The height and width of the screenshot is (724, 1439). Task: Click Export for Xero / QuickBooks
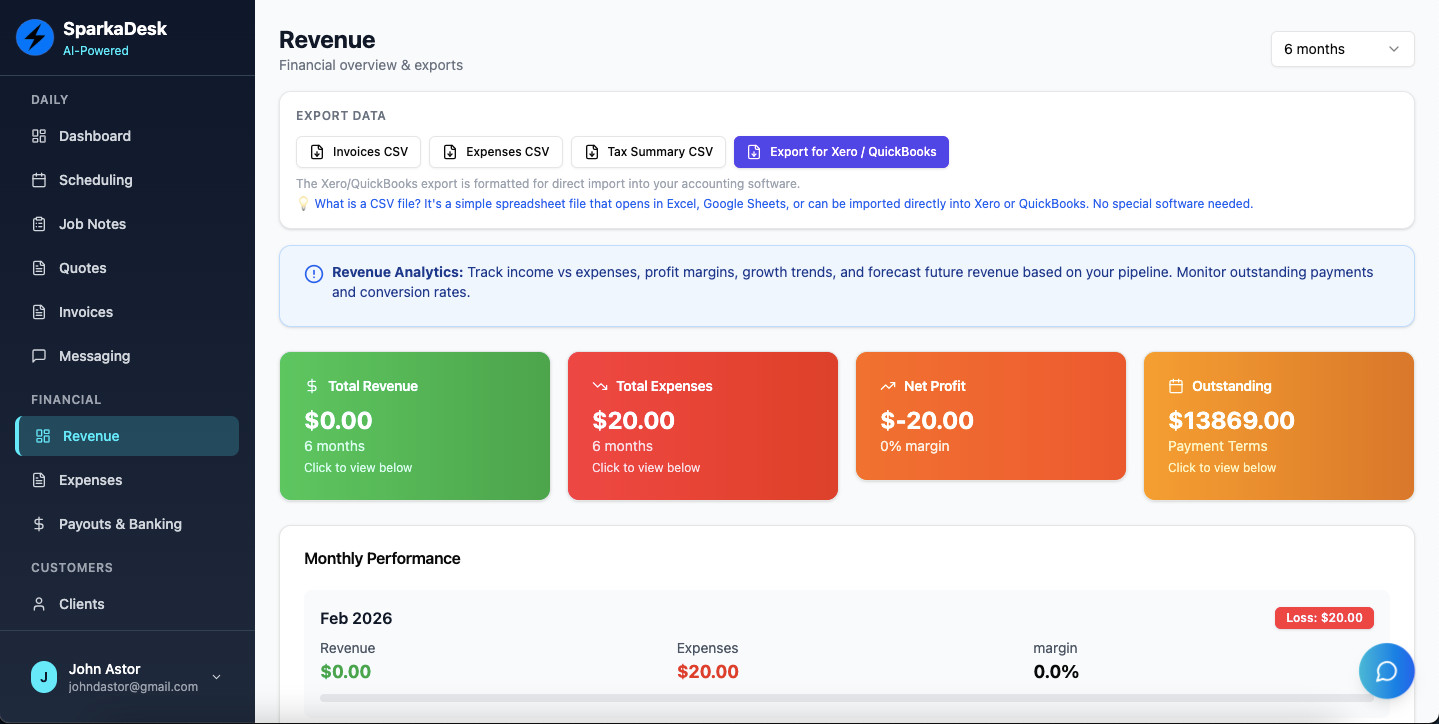click(x=841, y=152)
